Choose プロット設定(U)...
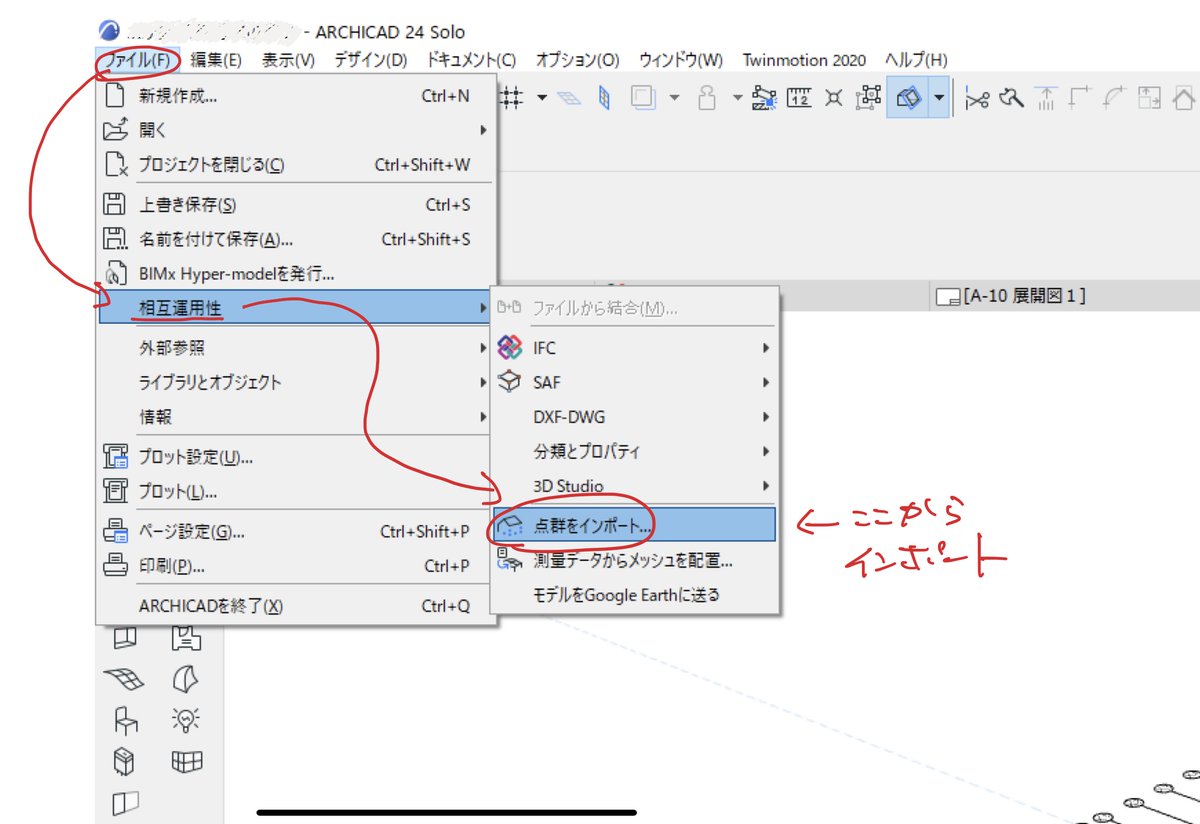Screen dimensions: 1200x824 [296, 458]
